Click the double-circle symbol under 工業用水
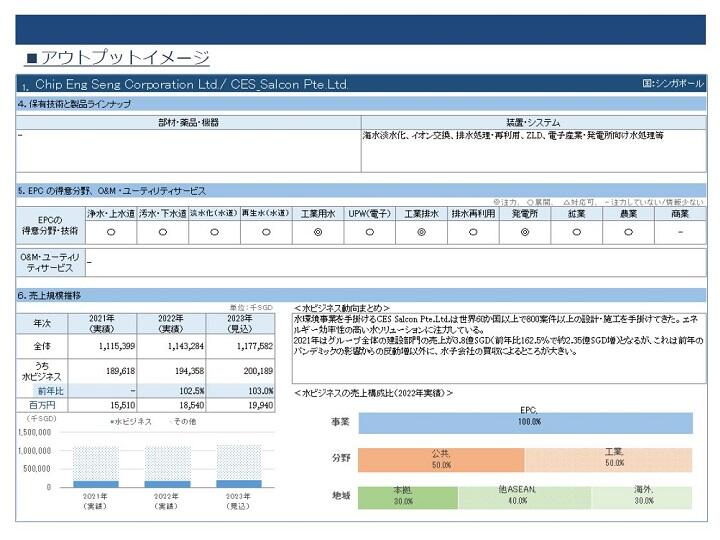Image resolution: width=720 pixels, height=540 pixels. point(318,232)
